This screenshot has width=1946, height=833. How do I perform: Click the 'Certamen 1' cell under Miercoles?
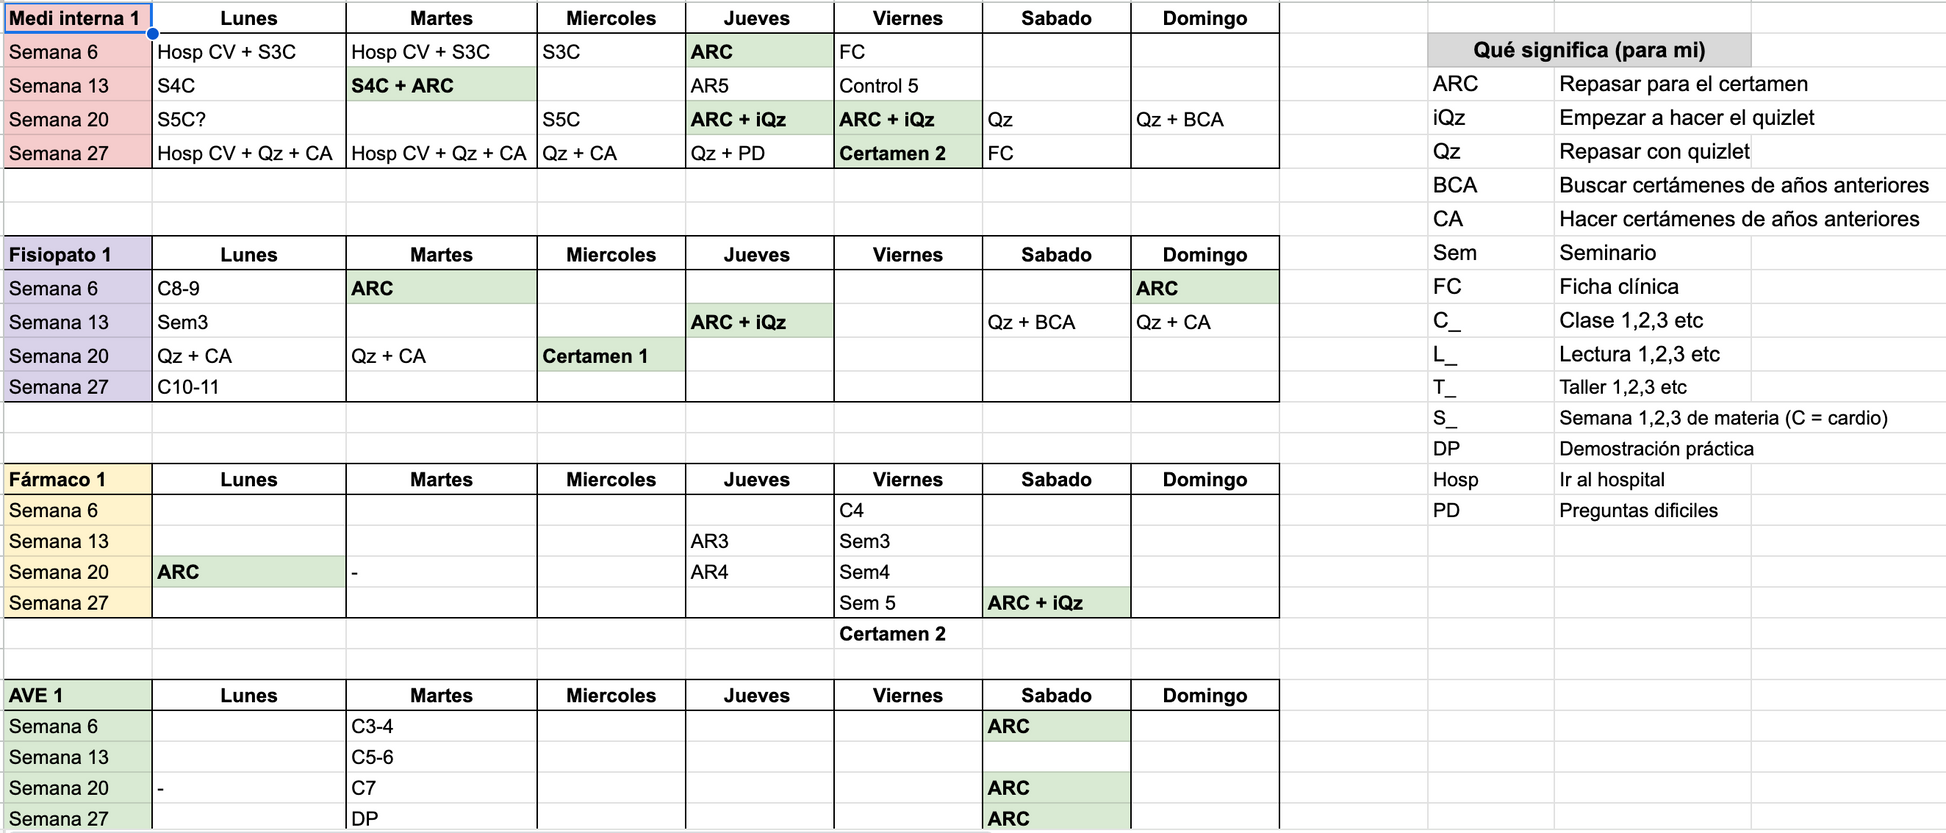point(611,356)
